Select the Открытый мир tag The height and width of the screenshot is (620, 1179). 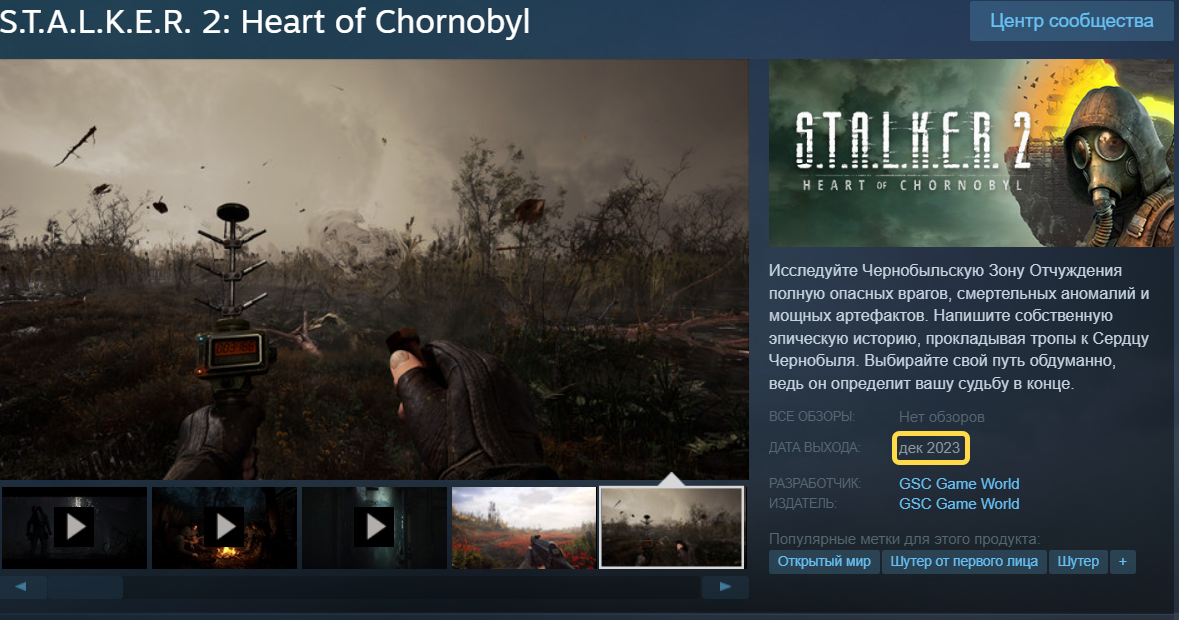coord(824,562)
